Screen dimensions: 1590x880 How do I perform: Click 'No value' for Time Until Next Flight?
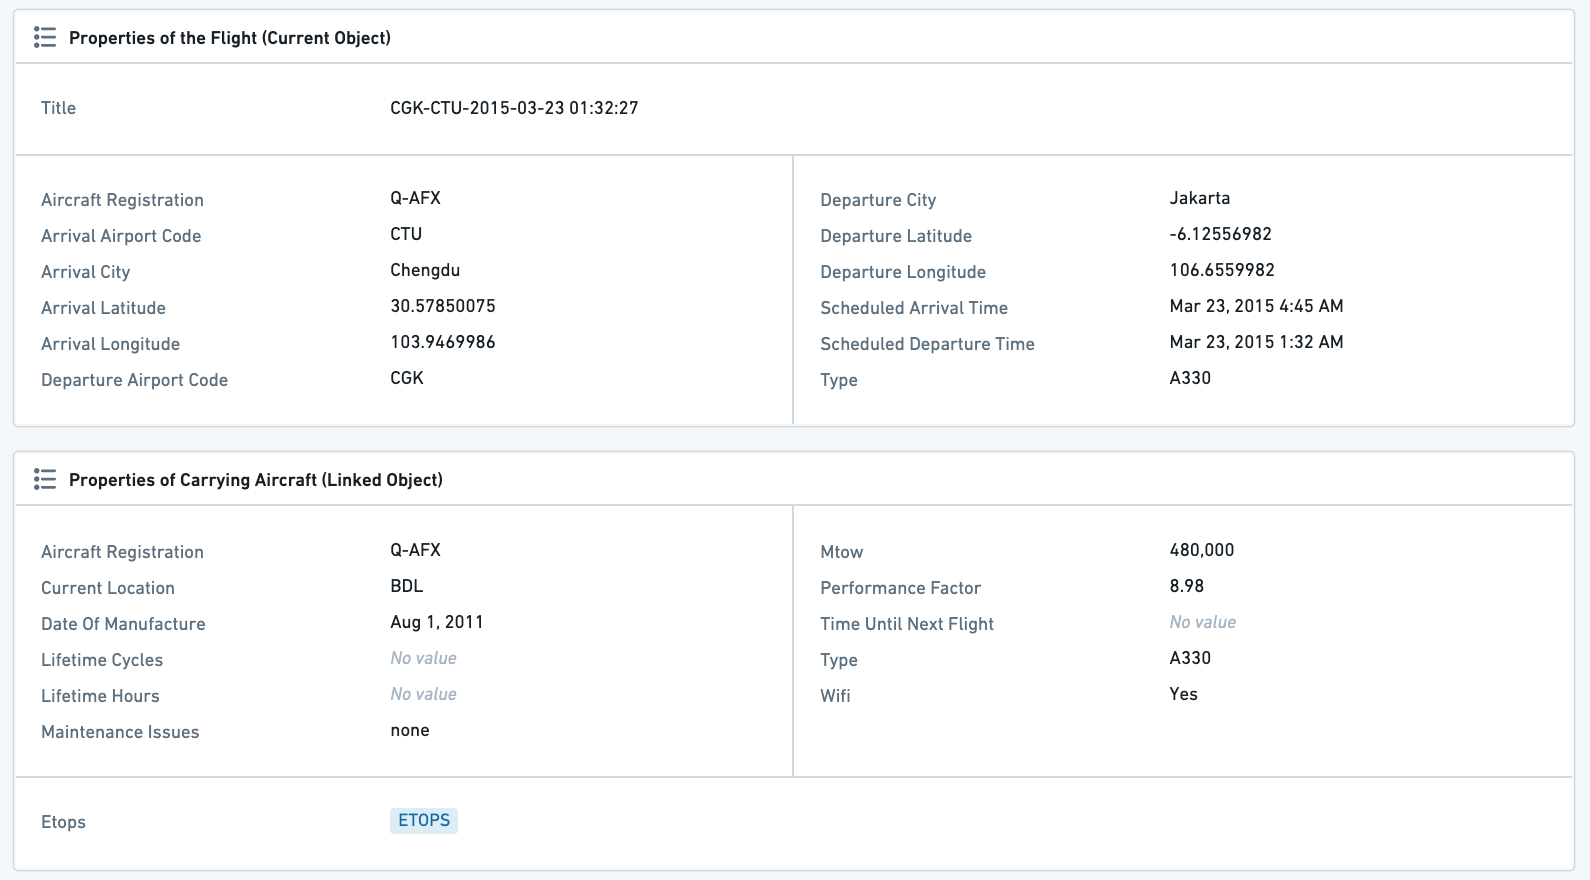pyautogui.click(x=1203, y=622)
